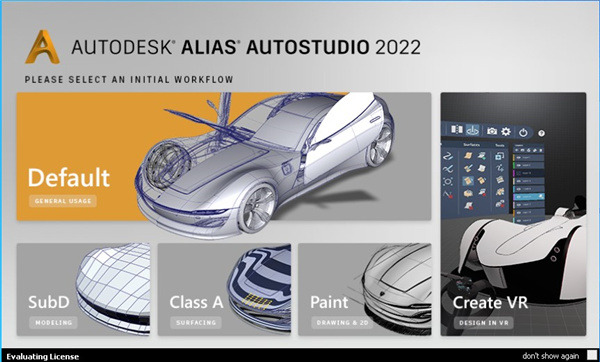Tick the don't show again checkbox
Screen dimensions: 600x362
tap(592, 355)
